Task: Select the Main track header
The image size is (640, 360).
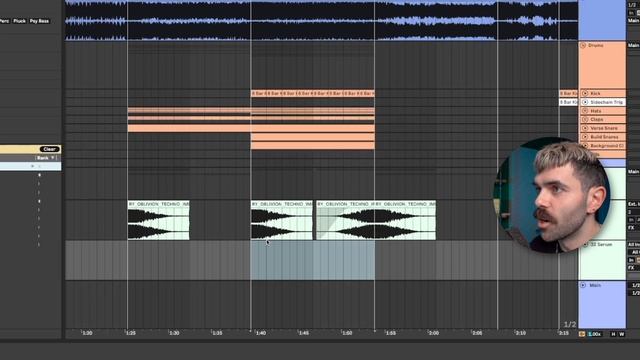Action: point(602,304)
